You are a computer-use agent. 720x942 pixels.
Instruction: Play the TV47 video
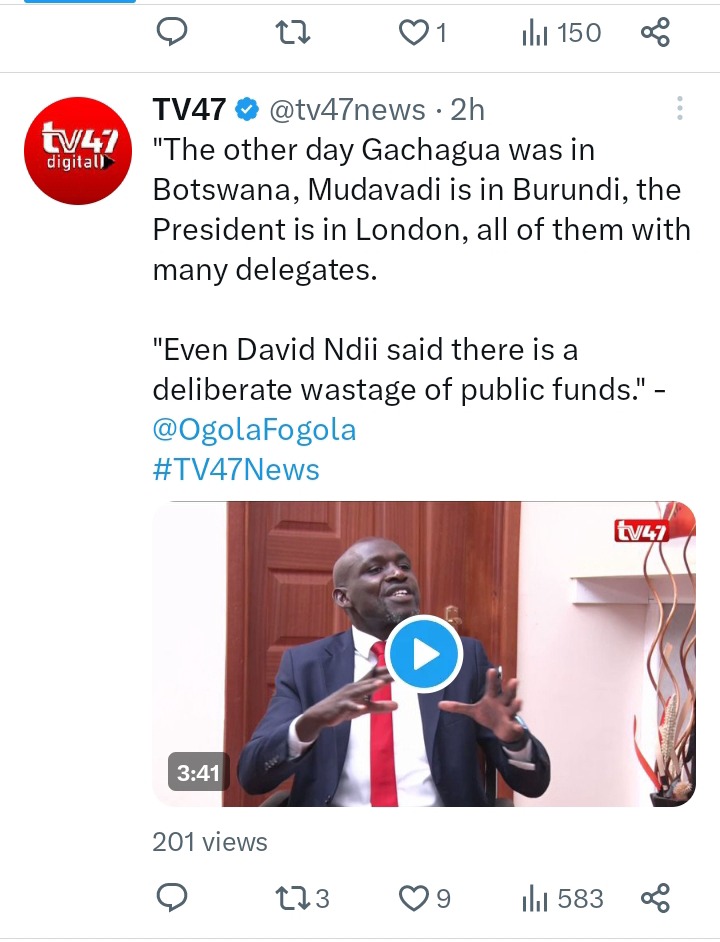tap(424, 654)
